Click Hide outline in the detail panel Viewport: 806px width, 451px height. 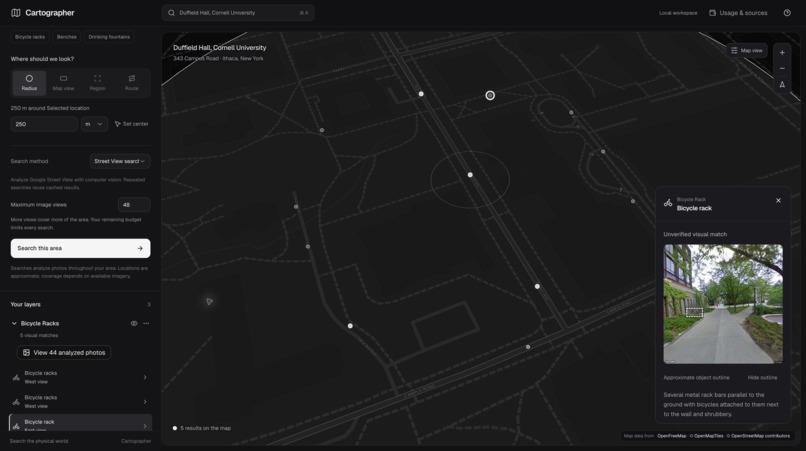coord(762,377)
